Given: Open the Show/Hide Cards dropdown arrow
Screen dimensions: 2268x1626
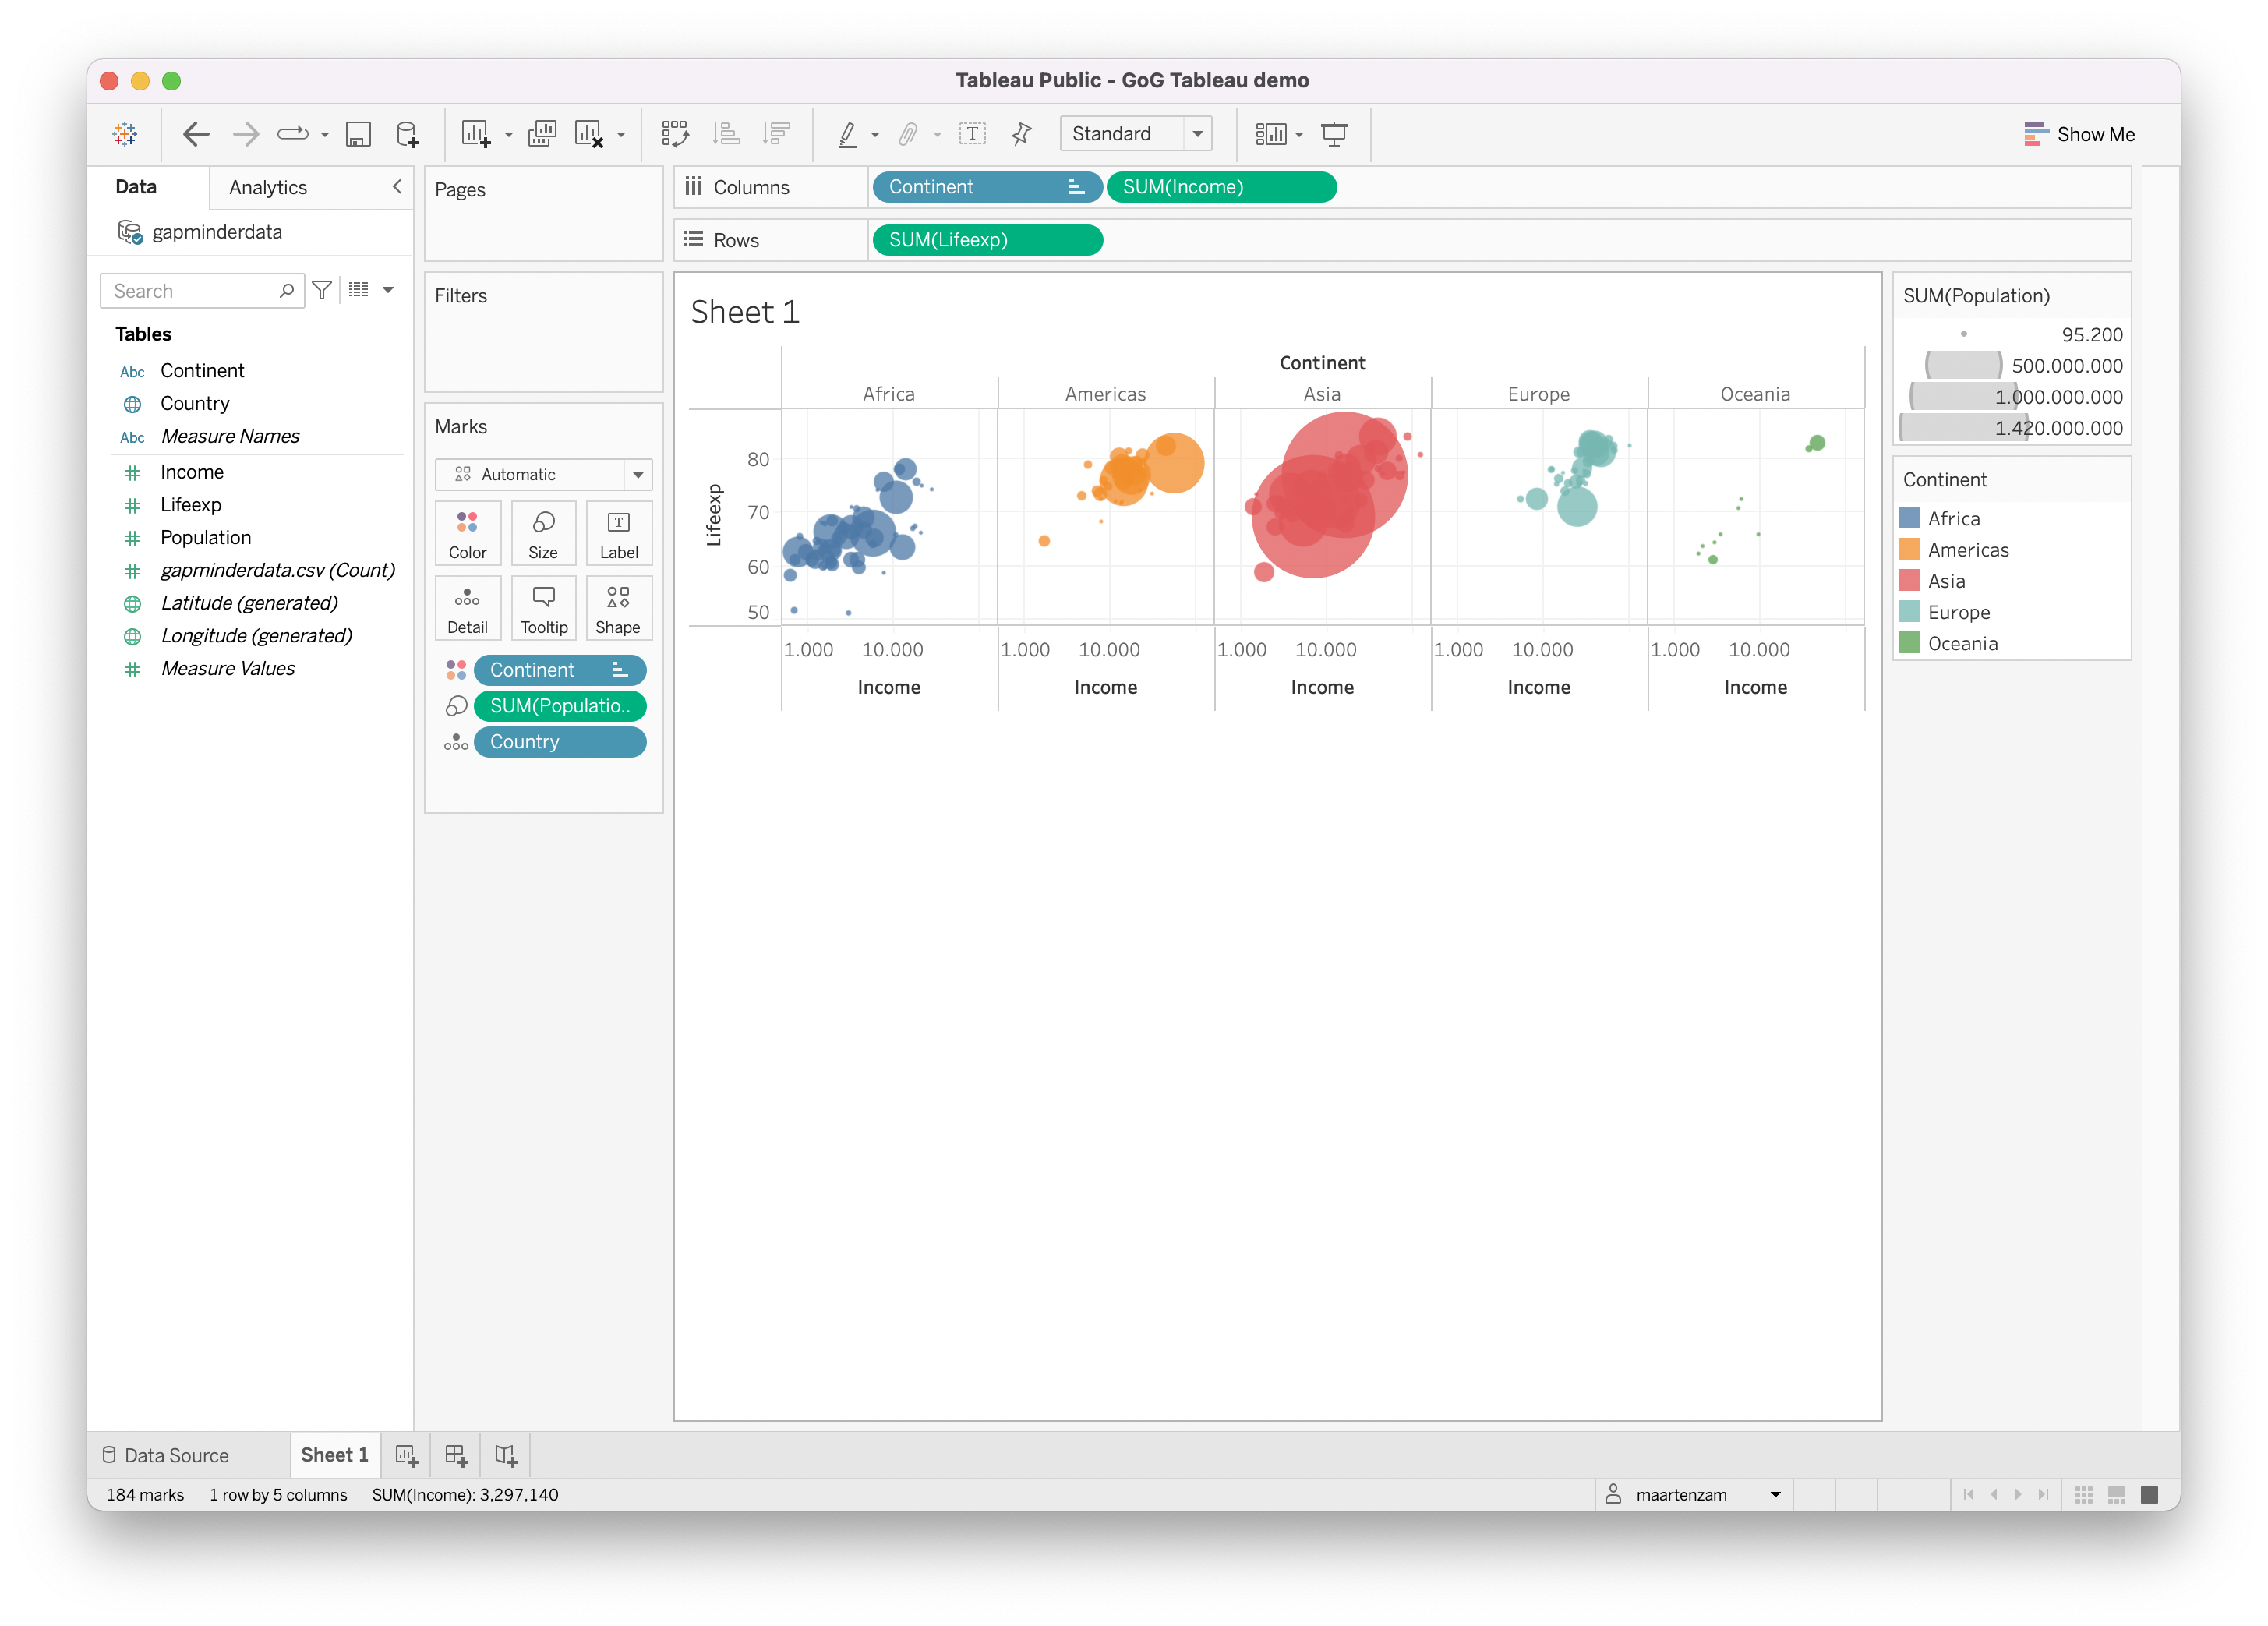Looking at the screenshot, I should click(x=1299, y=135).
